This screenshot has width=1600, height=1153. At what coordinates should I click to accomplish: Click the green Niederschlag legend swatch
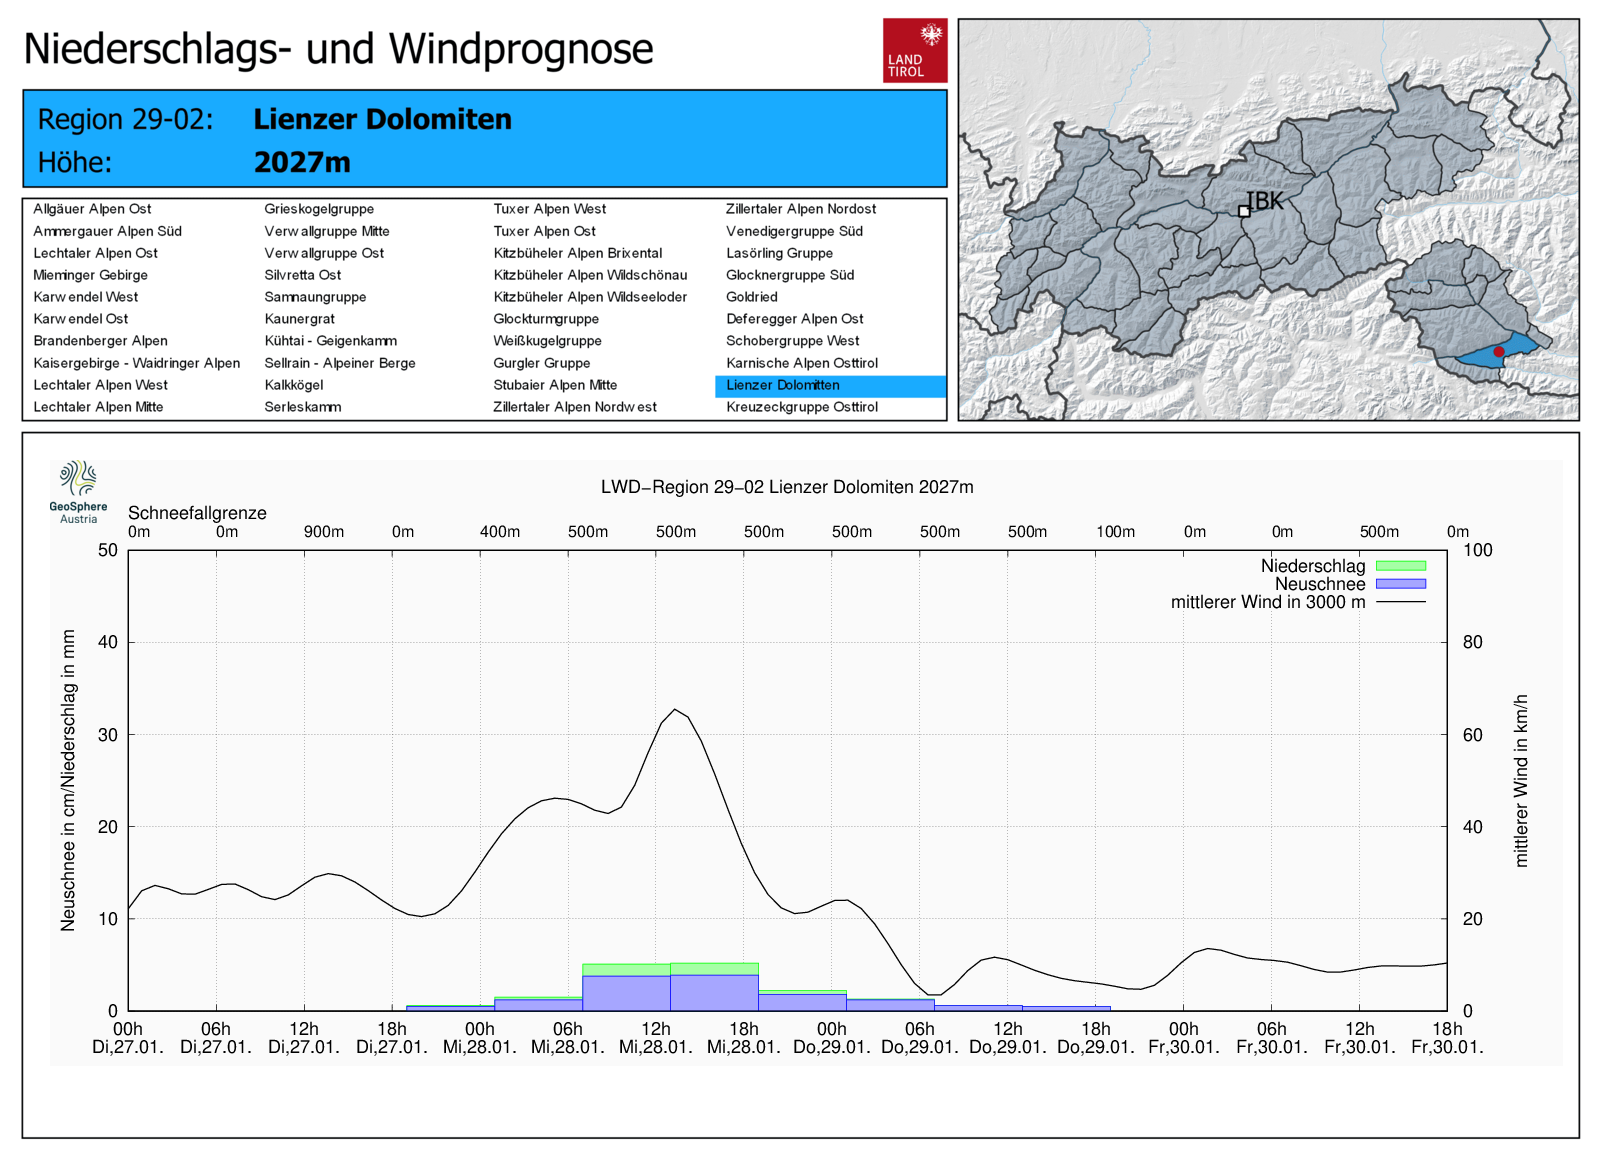[1401, 566]
